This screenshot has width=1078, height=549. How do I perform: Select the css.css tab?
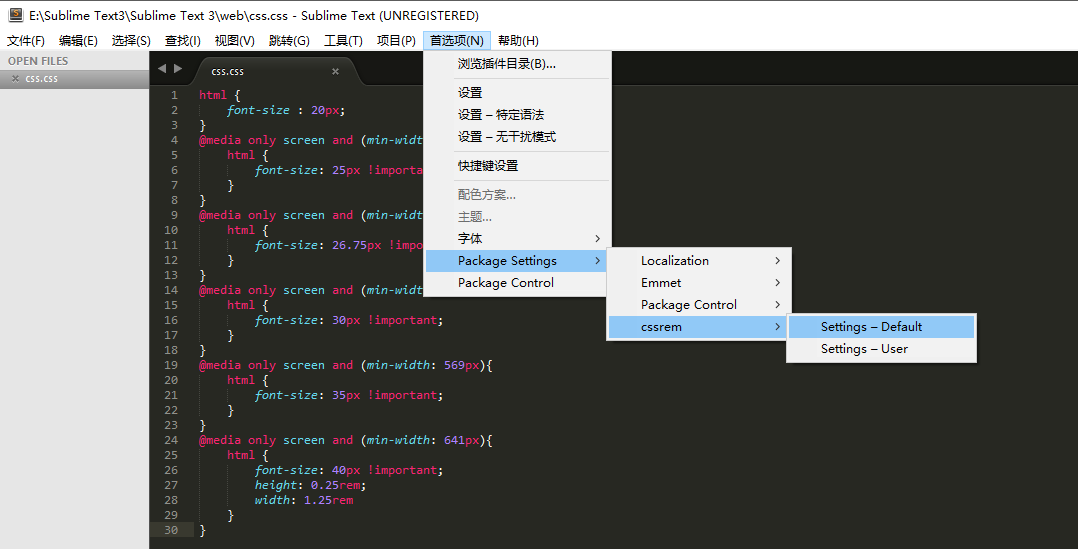[275, 71]
